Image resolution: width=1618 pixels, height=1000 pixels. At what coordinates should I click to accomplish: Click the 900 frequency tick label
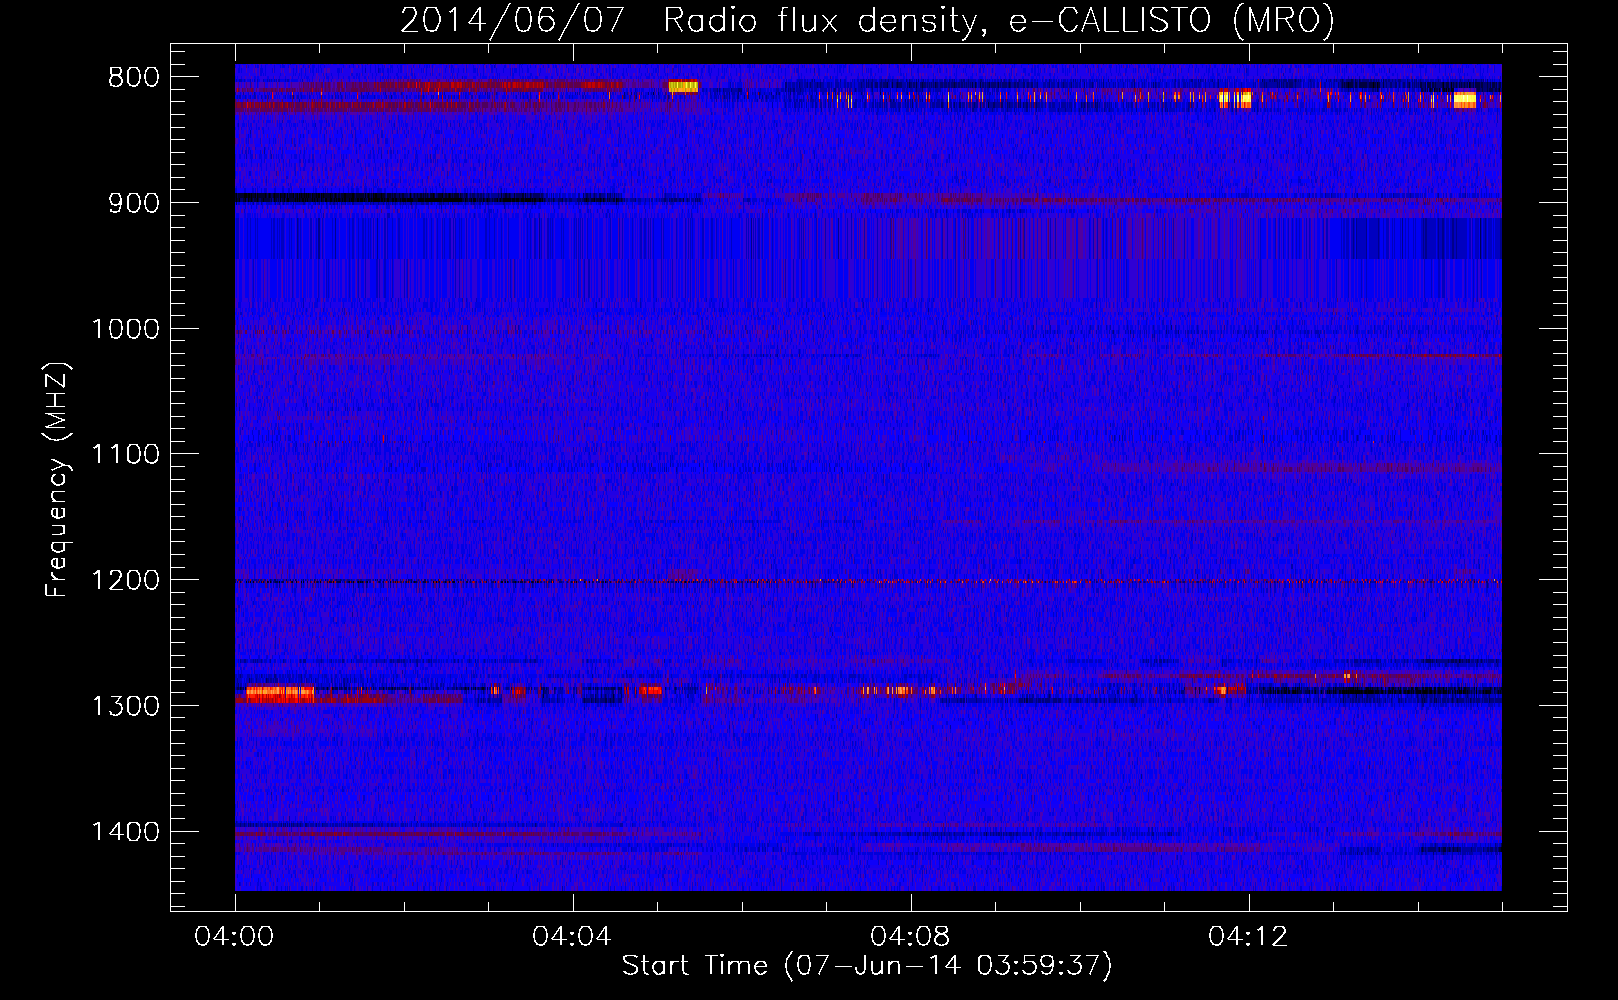[134, 203]
